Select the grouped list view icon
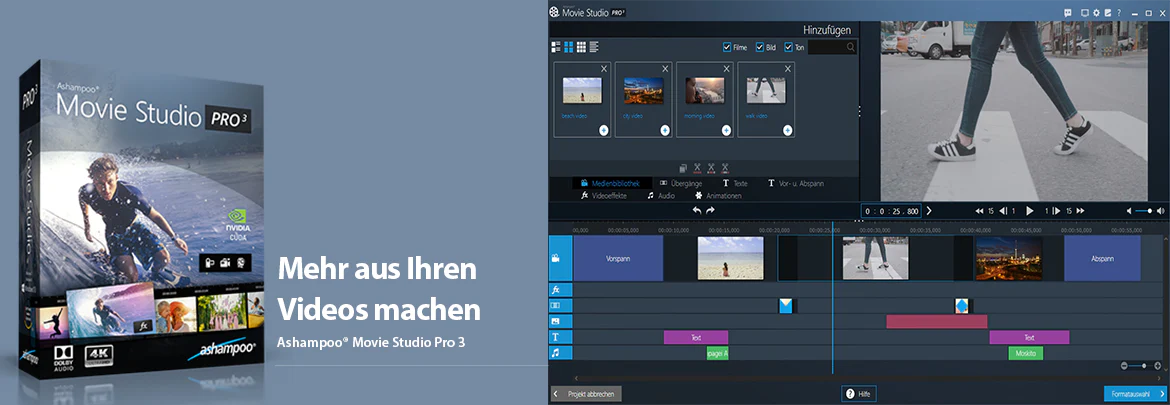 pyautogui.click(x=556, y=47)
